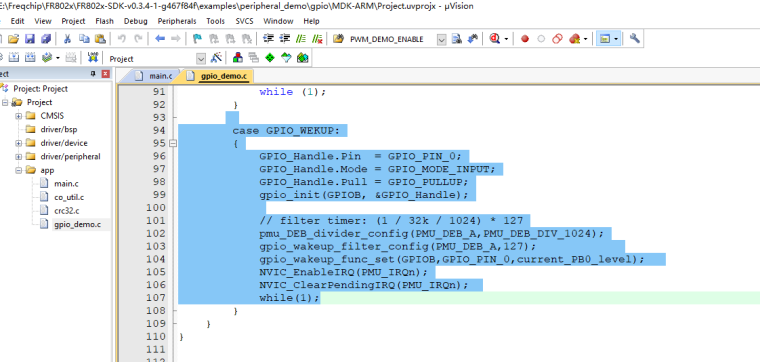Open Configuration with the wrench icon
760x362 pixels.
coord(634,39)
